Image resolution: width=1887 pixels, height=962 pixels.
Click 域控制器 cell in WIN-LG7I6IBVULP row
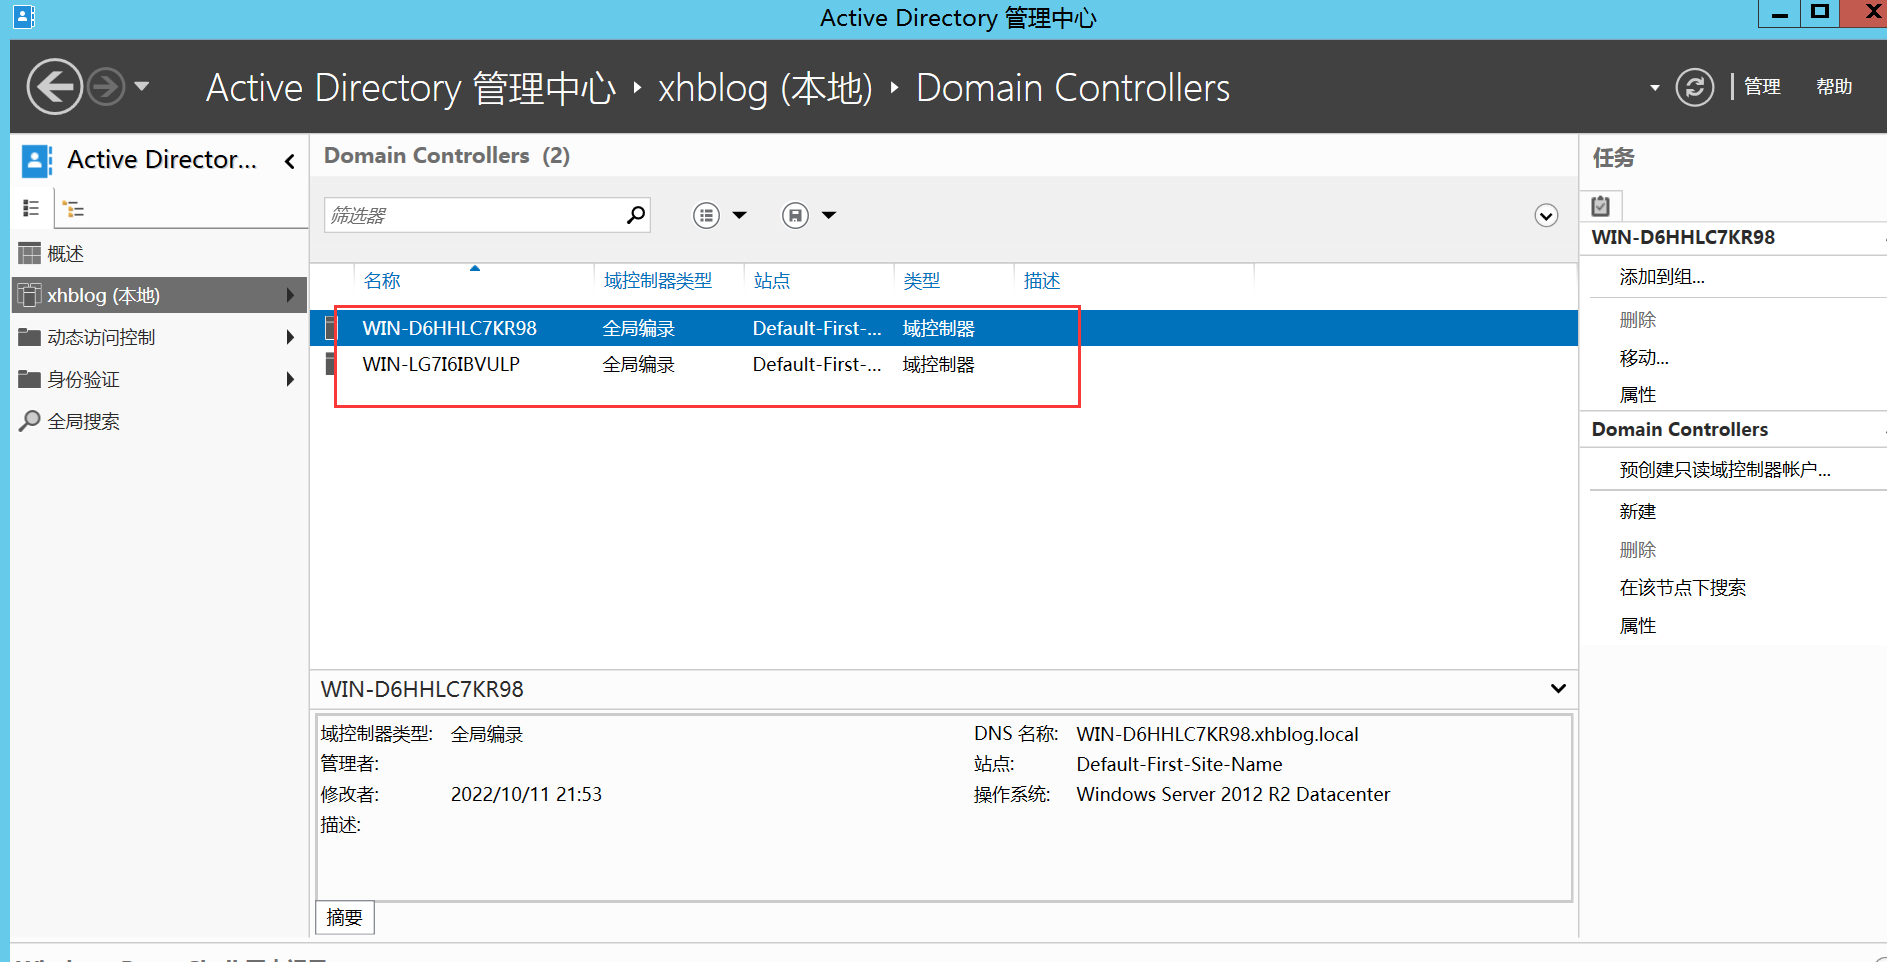(x=938, y=364)
